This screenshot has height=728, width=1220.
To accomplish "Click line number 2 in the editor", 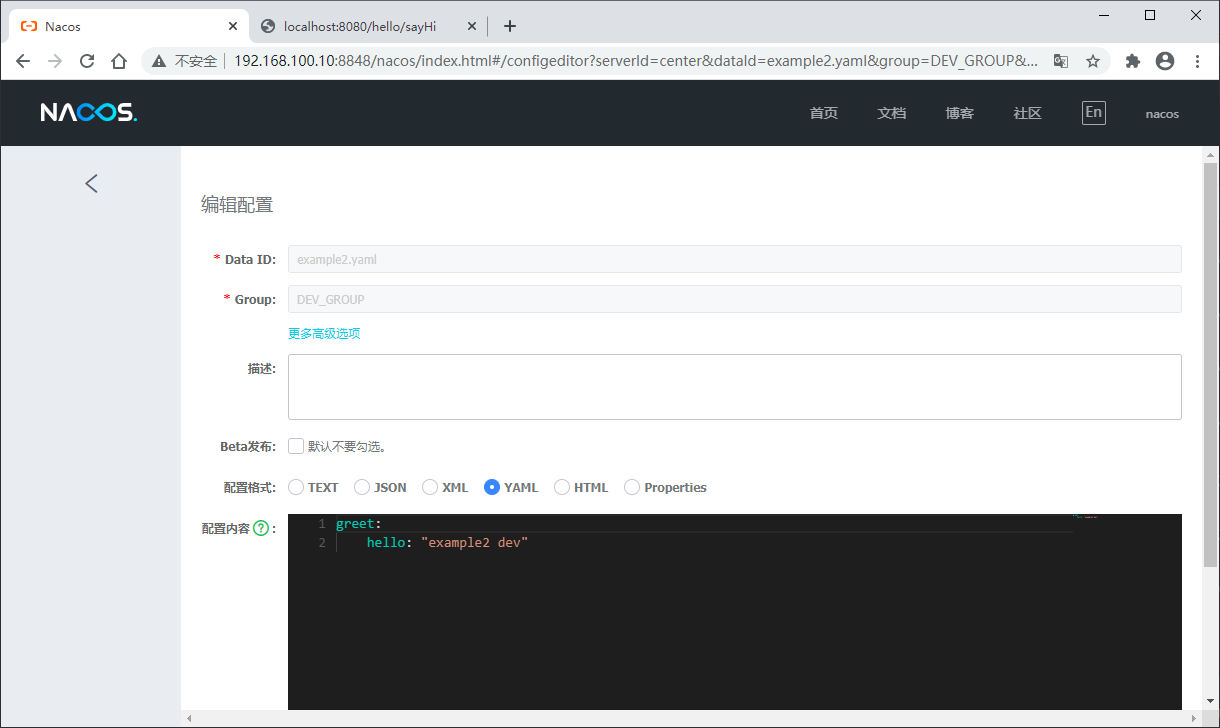I will (x=322, y=543).
